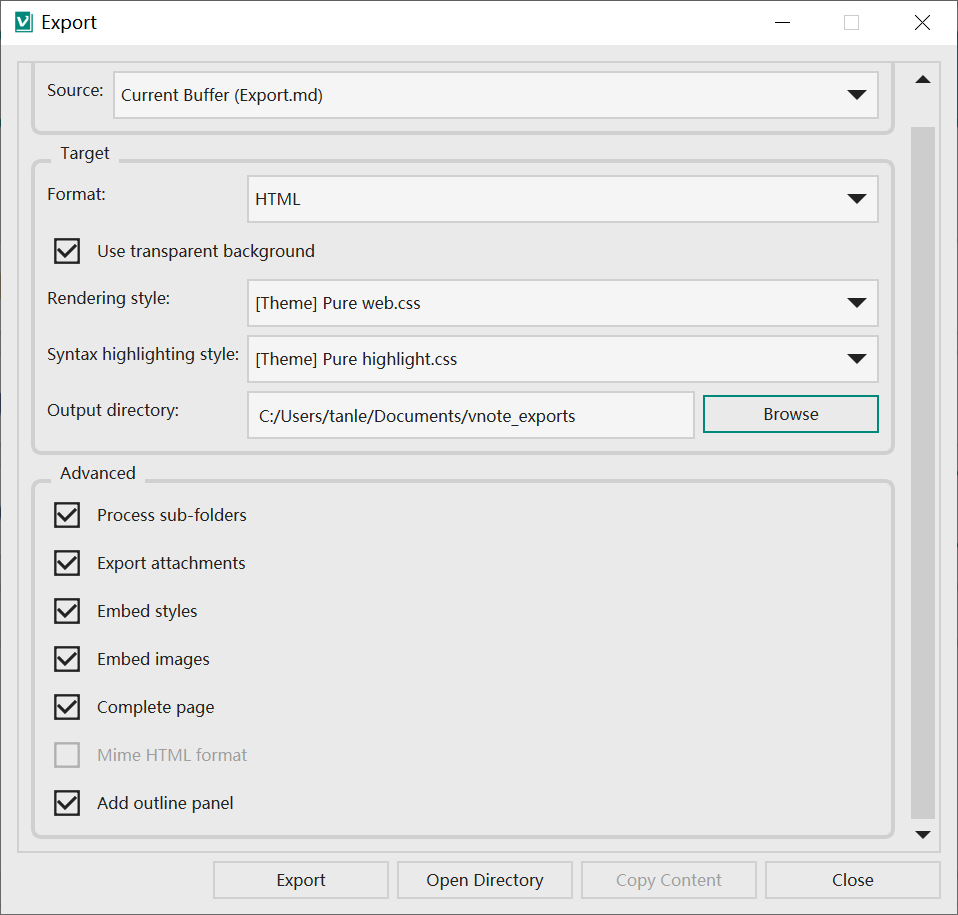
Task: Click the Output directory path field
Action: point(470,415)
